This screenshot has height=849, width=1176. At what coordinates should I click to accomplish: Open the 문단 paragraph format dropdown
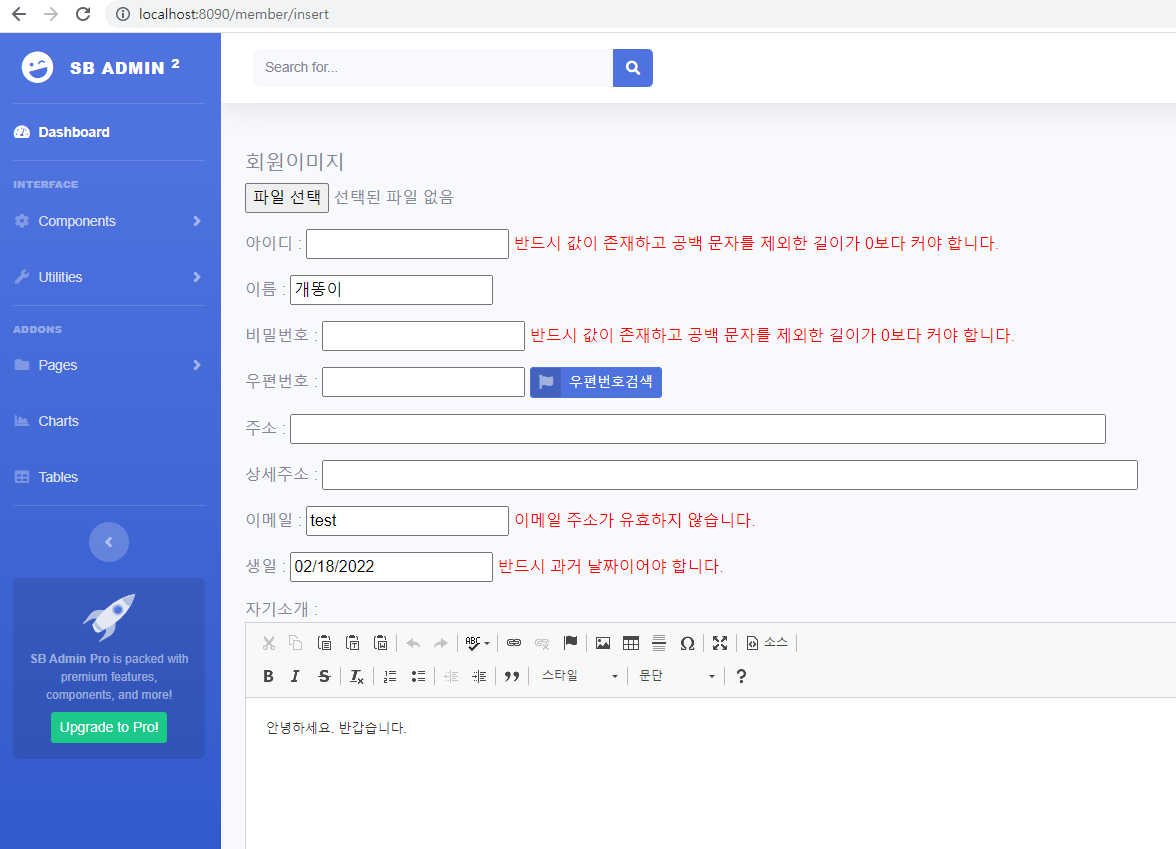coord(676,676)
